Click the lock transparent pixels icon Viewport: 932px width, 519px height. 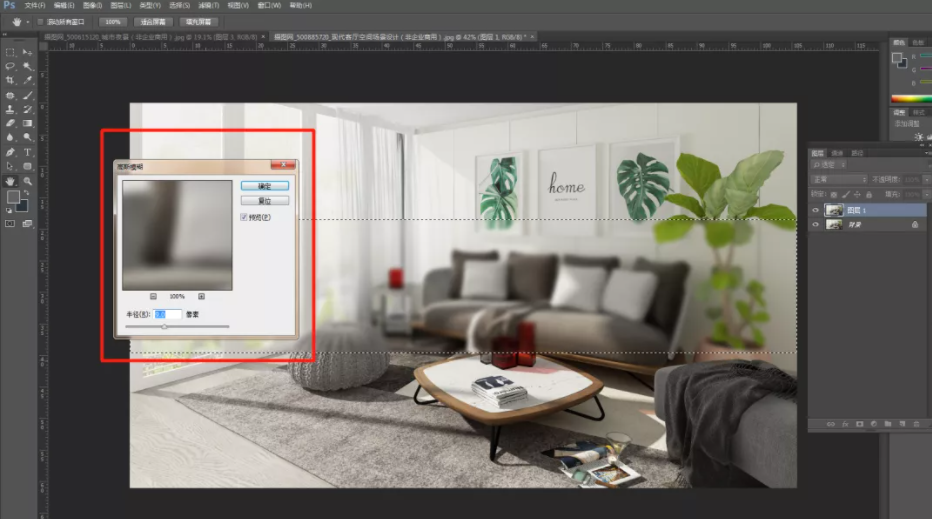[833, 194]
